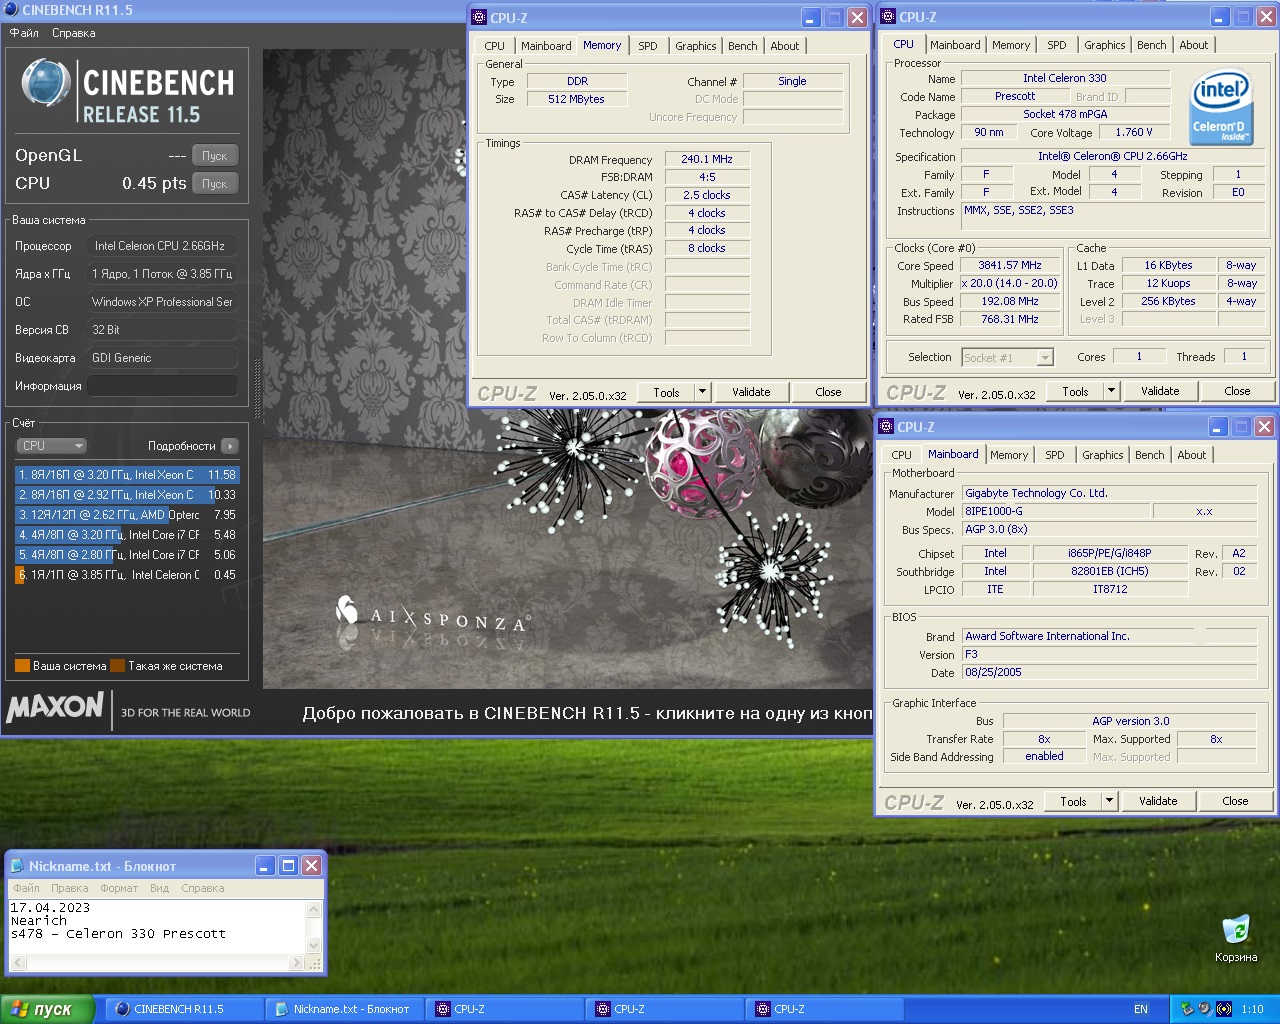Click Close button in CPU-Z Memory window

pyautogui.click(x=828, y=392)
